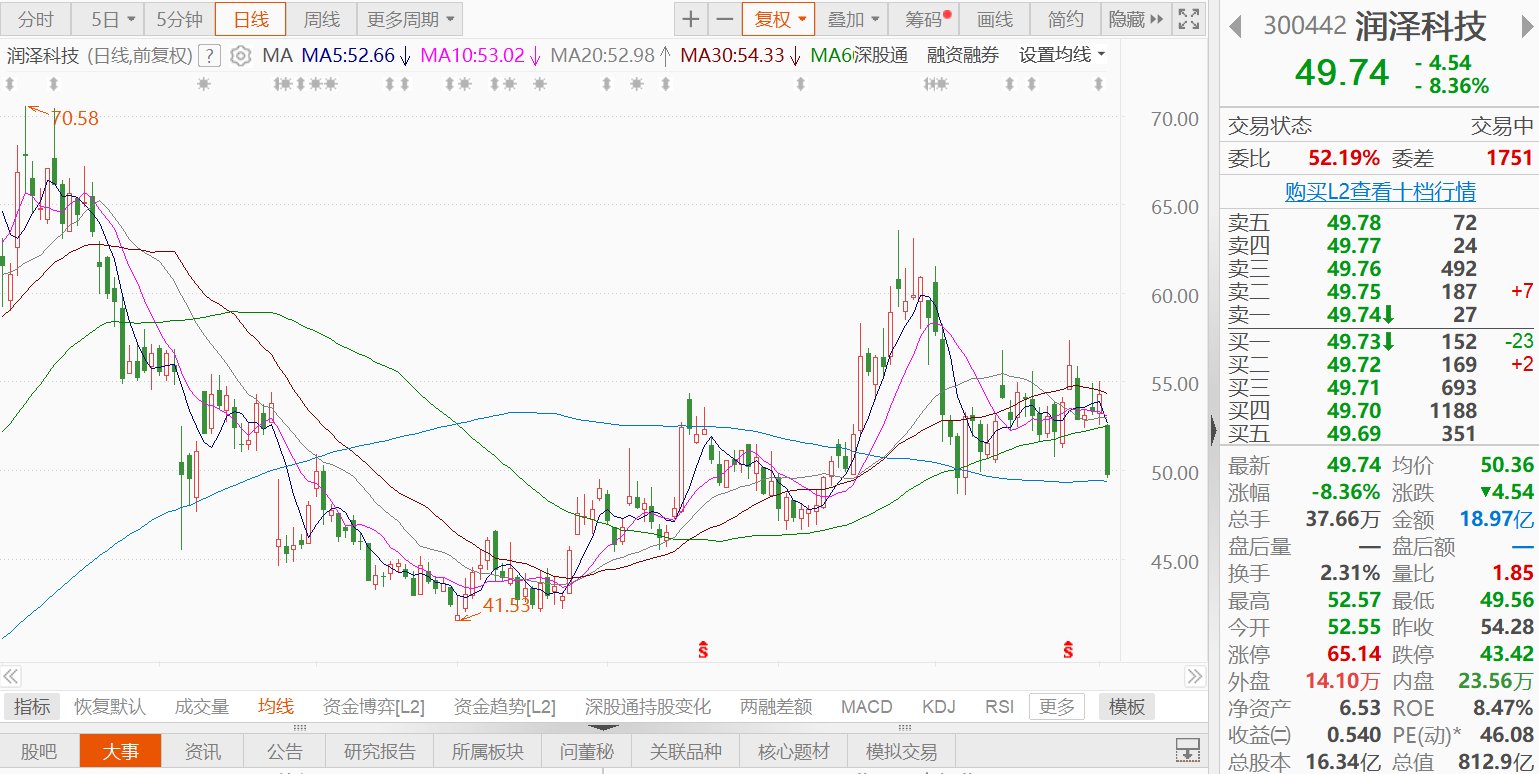
Task: Enter fullscreen chart mode
Action: tap(1187, 19)
